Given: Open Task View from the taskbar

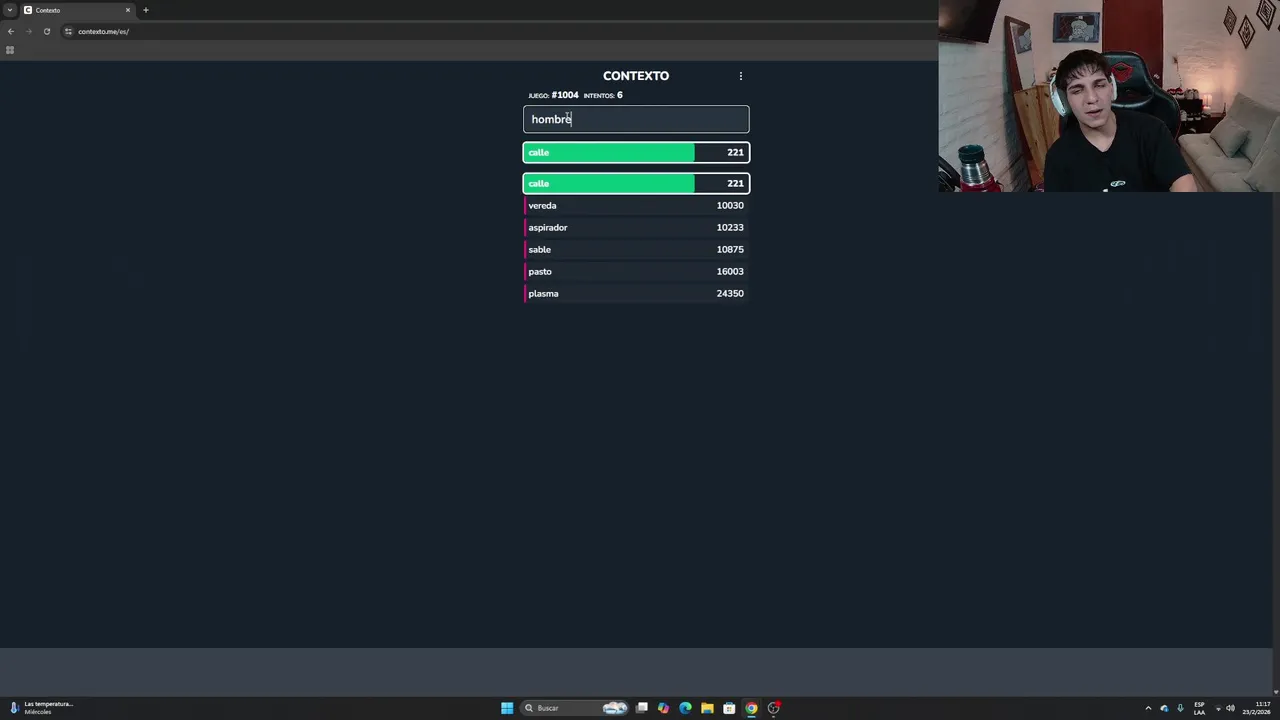Looking at the screenshot, I should (642, 708).
